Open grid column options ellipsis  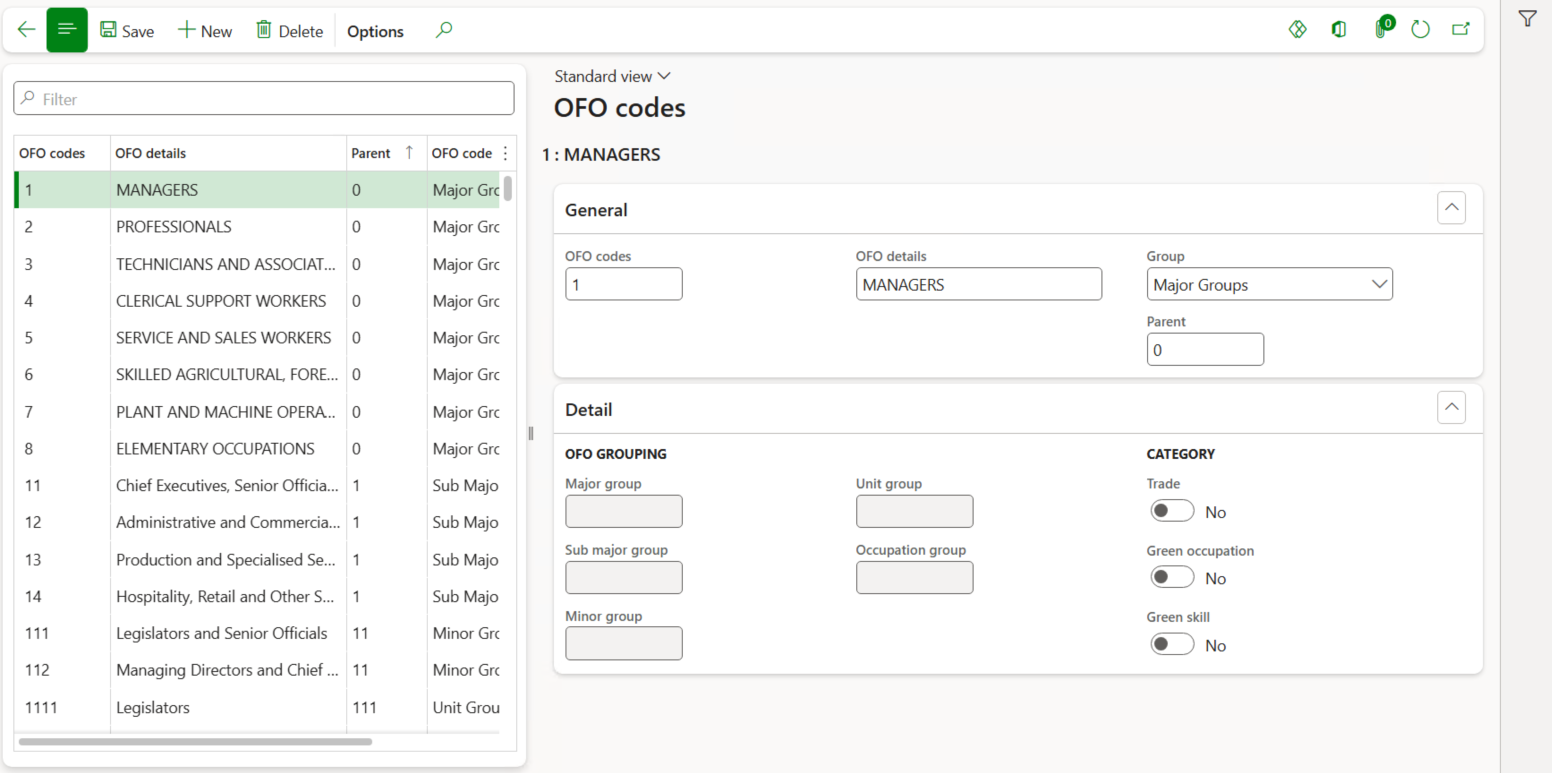click(x=505, y=153)
